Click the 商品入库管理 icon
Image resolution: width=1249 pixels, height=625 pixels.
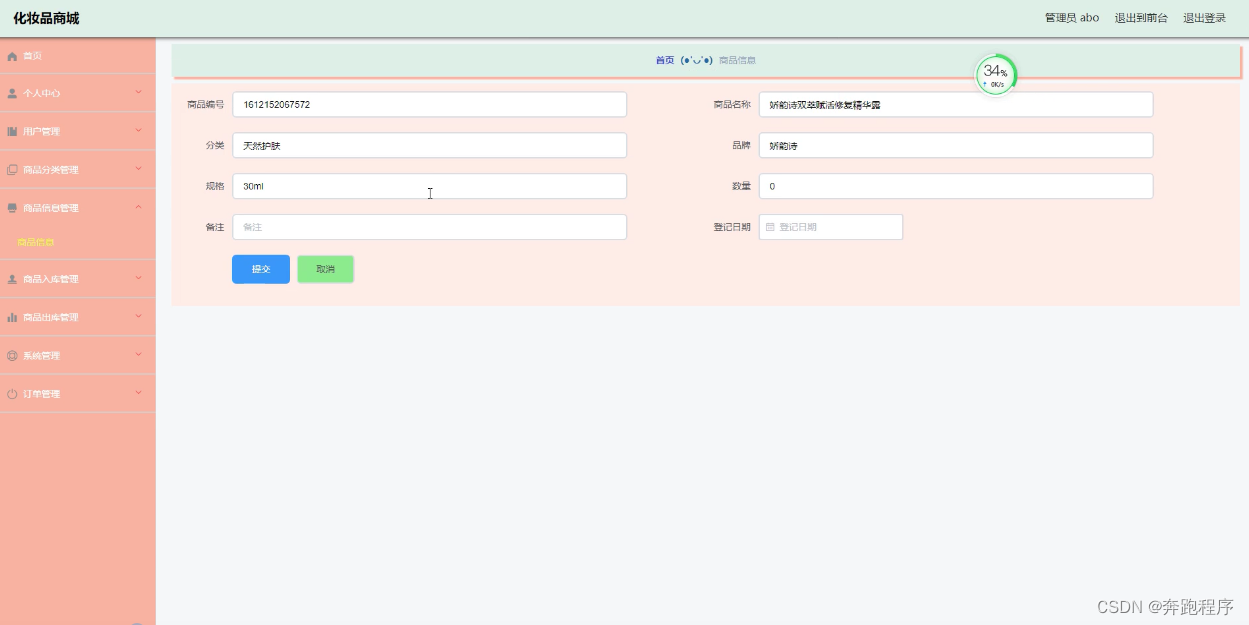[12, 279]
